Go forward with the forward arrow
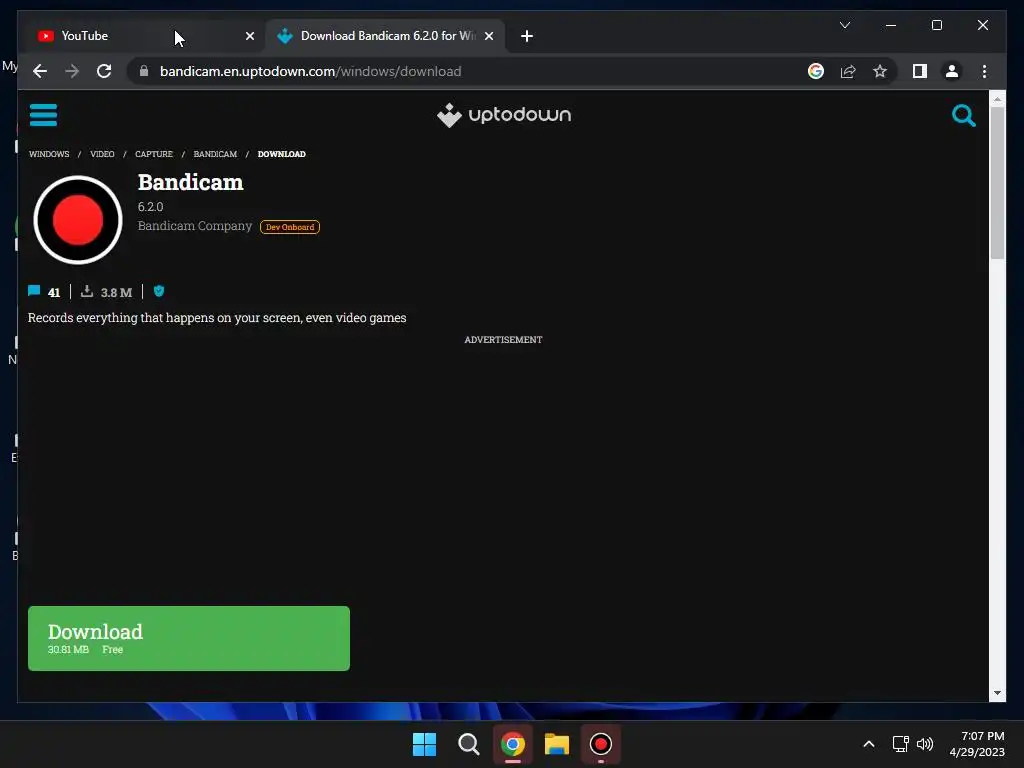Viewport: 1024px width, 768px height. click(x=72, y=71)
